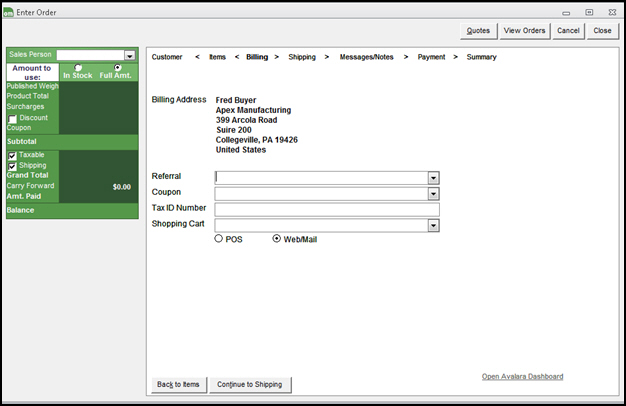Image resolution: width=626 pixels, height=406 pixels.
Task: Expand the Referral dropdown
Action: coord(433,178)
